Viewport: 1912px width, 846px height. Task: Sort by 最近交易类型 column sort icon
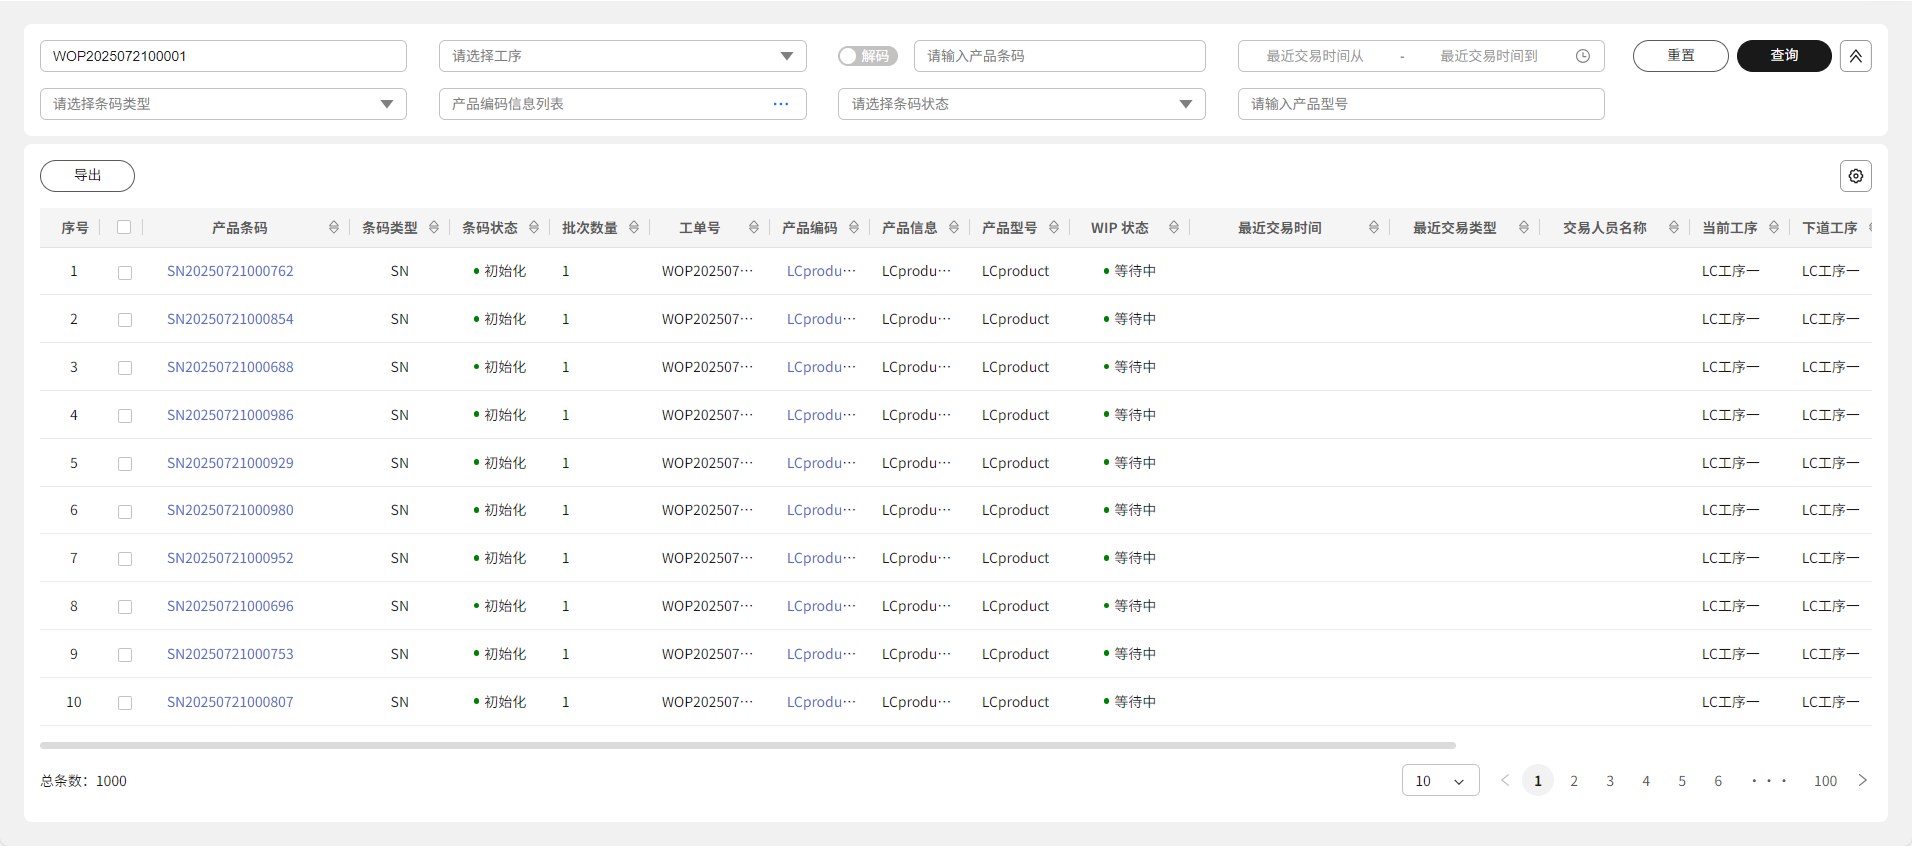point(1524,228)
